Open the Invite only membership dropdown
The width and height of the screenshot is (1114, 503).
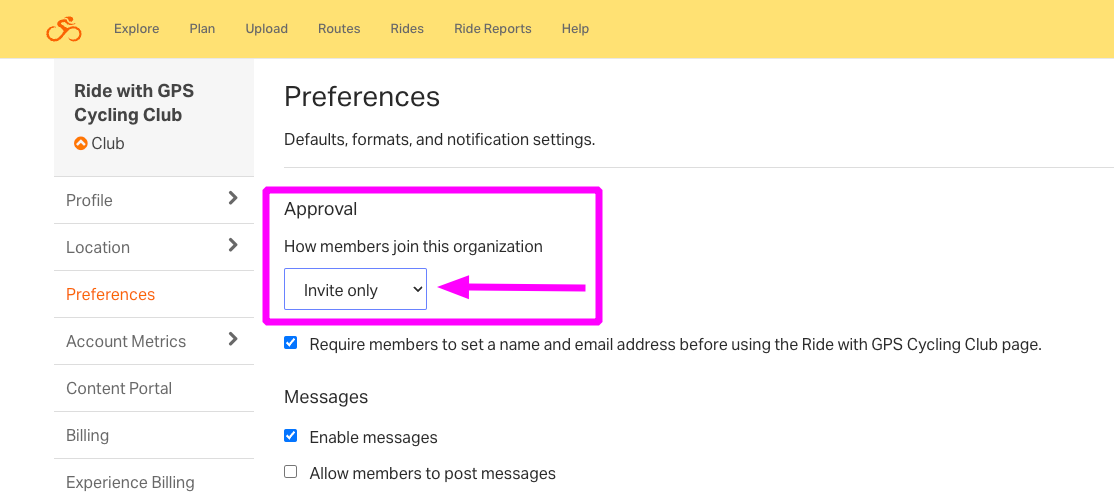pos(355,289)
